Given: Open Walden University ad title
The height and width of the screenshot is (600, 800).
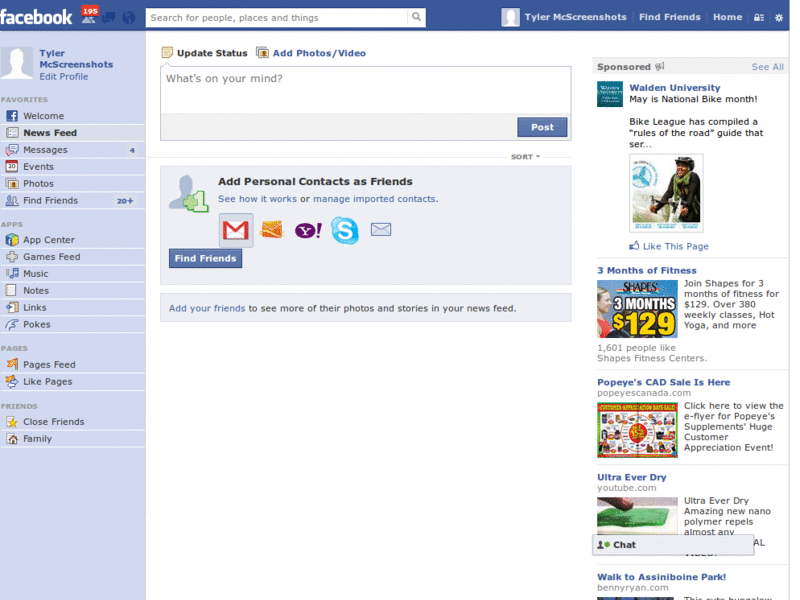Looking at the screenshot, I should 674,88.
